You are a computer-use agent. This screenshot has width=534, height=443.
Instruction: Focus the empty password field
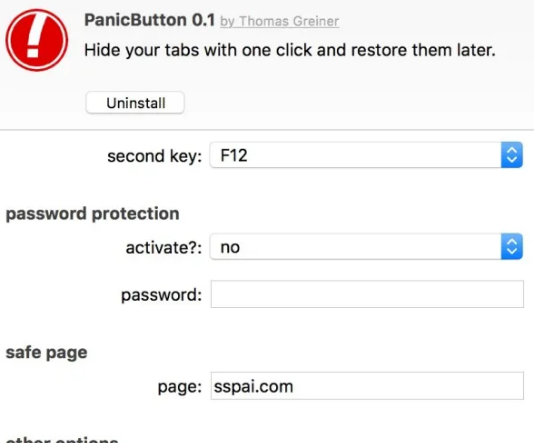click(367, 294)
